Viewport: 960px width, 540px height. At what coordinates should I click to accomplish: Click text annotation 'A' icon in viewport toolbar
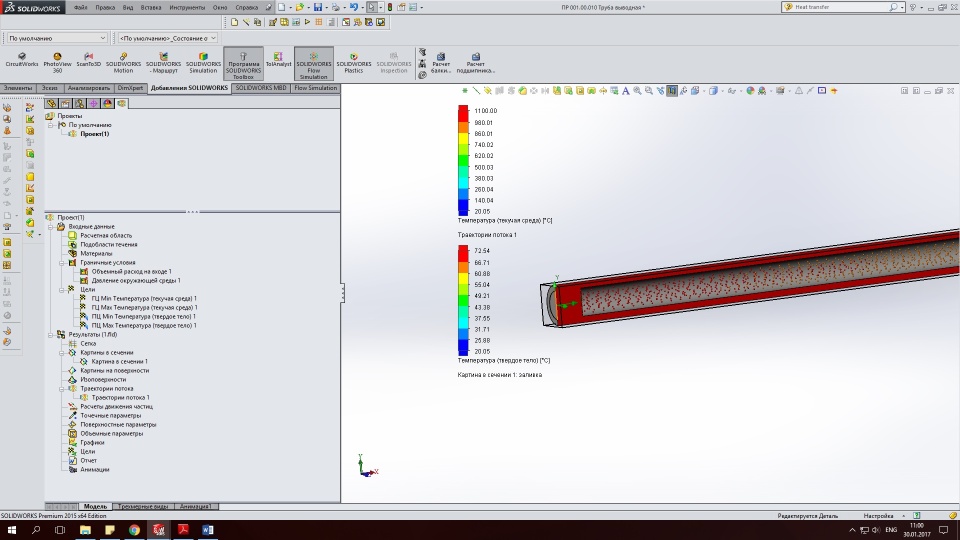626,91
